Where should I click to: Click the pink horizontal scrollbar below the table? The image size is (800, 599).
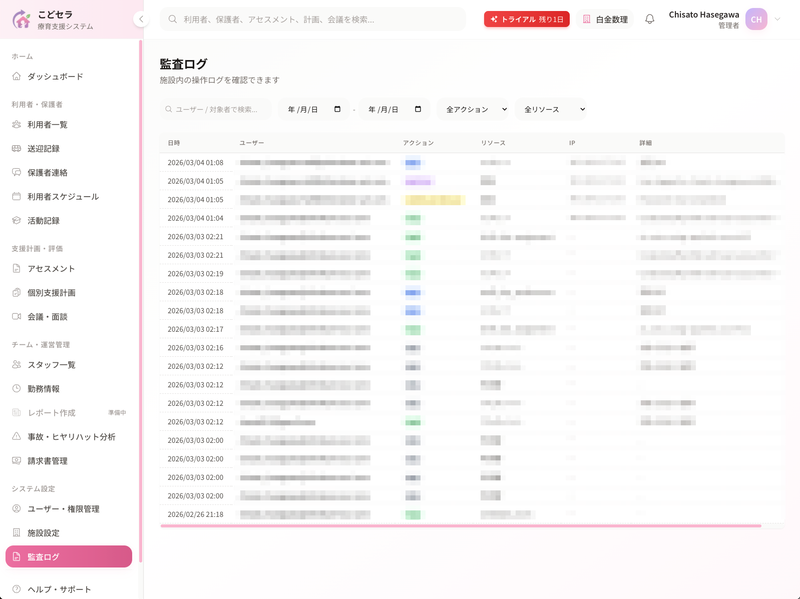tap(460, 524)
